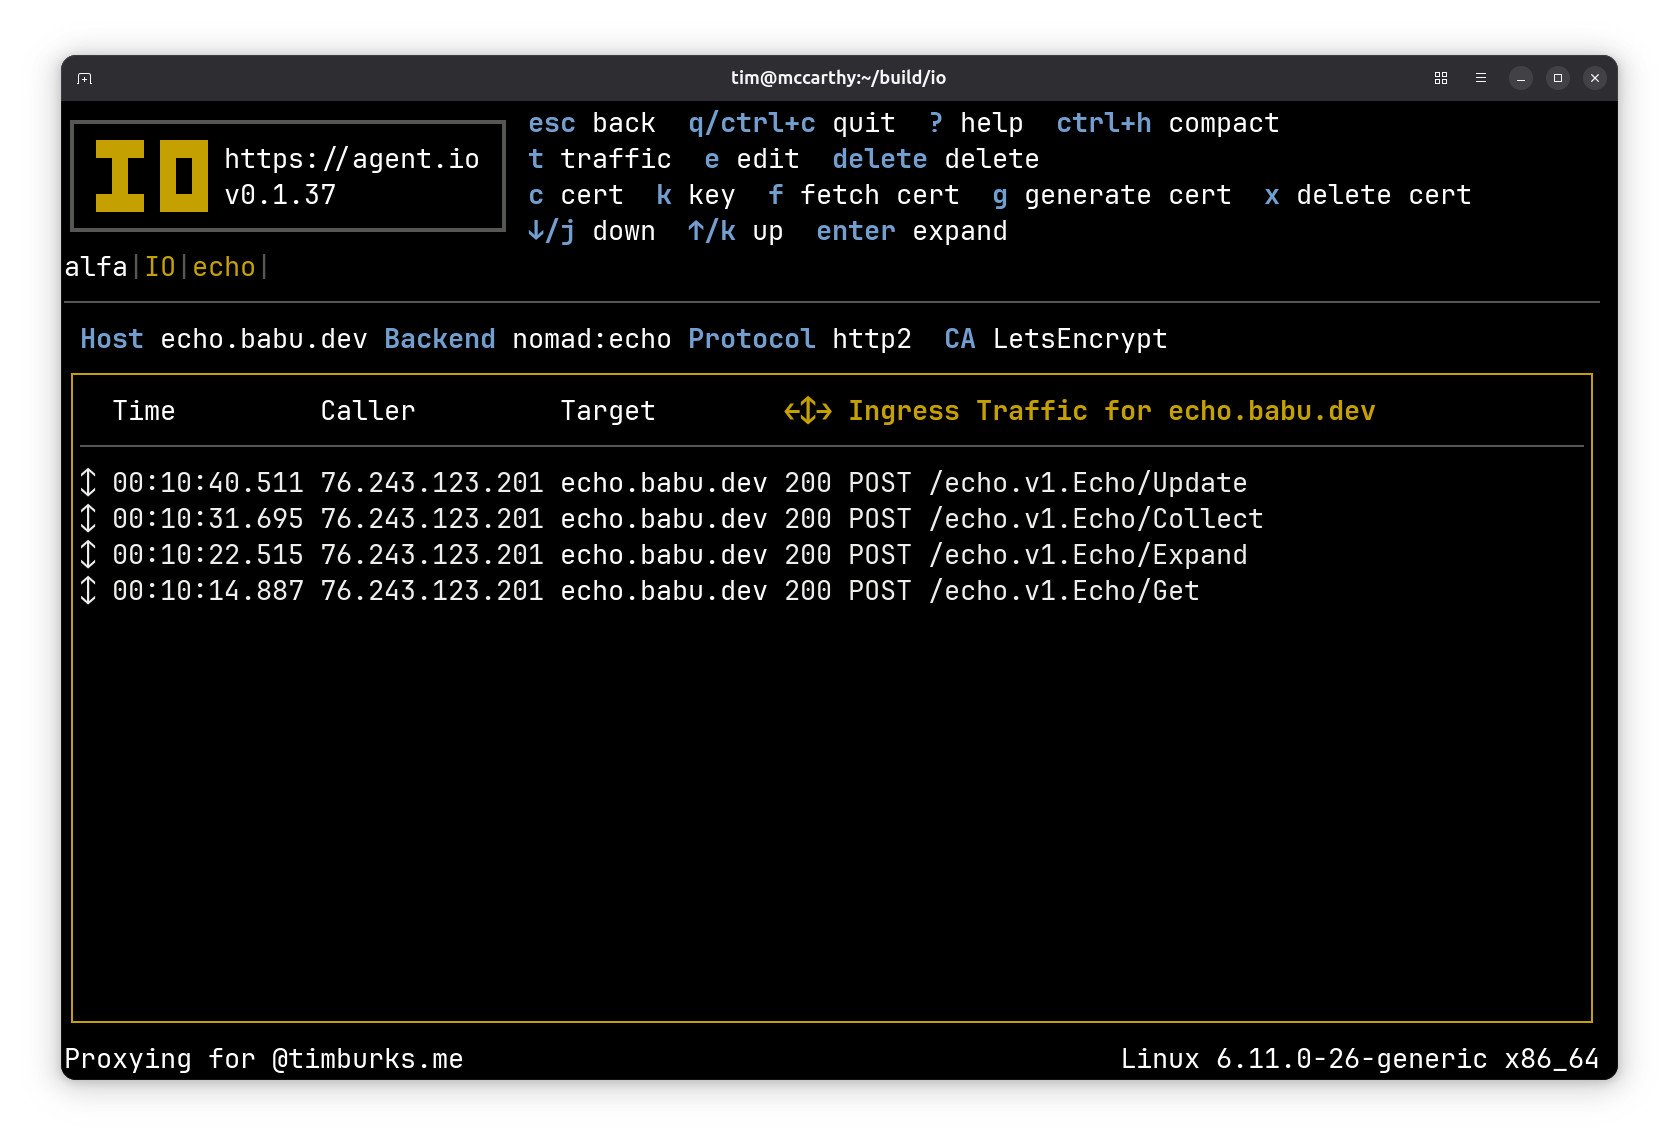
Task: Click the 'generate cert' shortcut label
Action: click(x=1126, y=195)
